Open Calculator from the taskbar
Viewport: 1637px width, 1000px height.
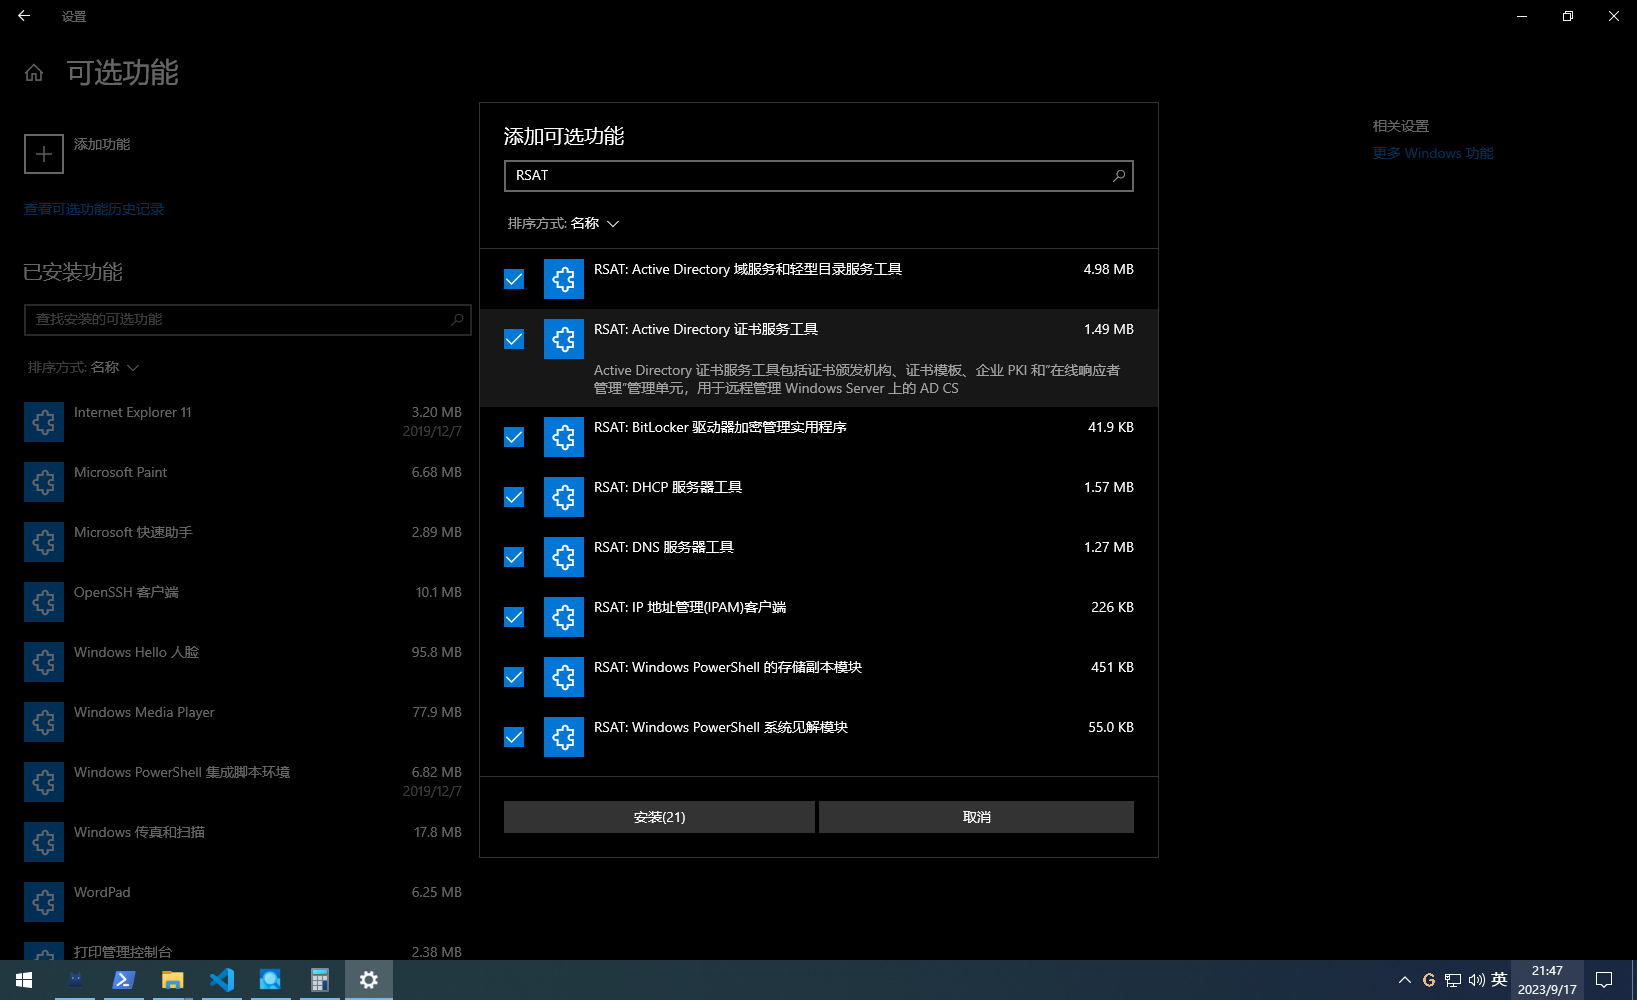[x=320, y=980]
